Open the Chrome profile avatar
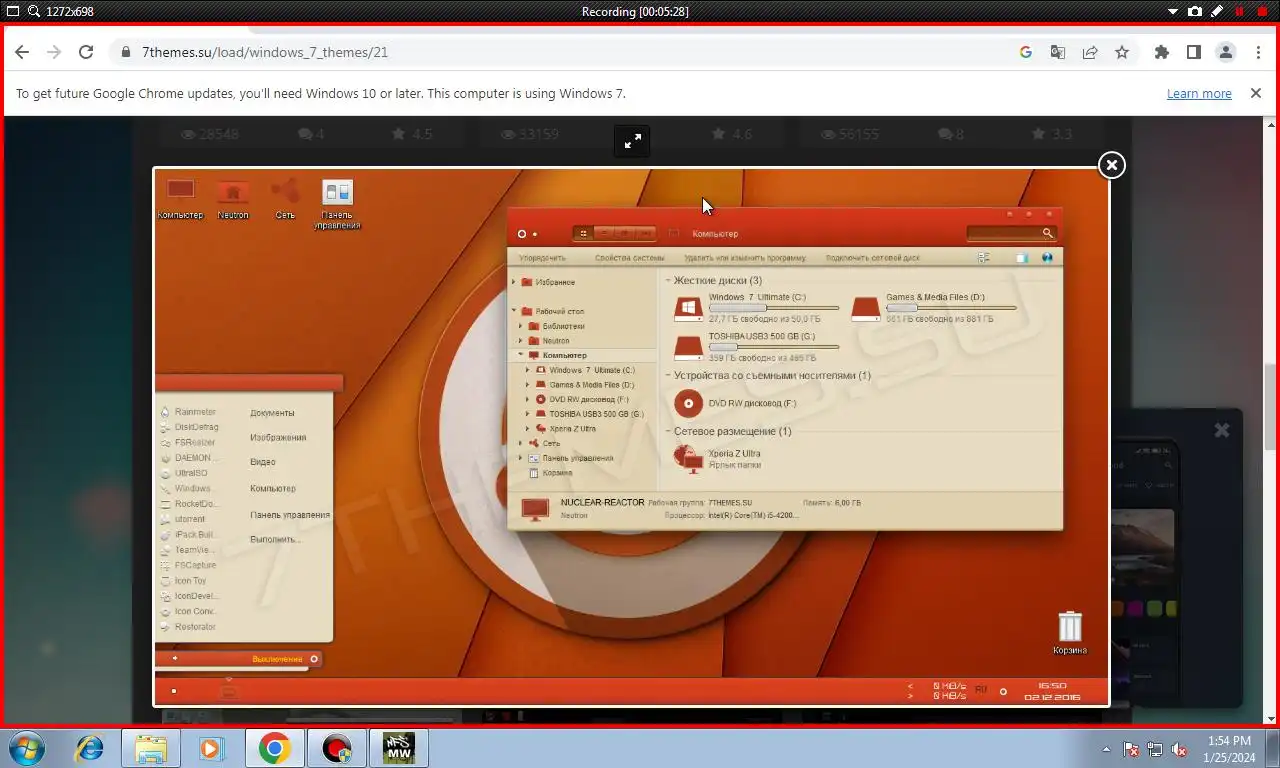Image resolution: width=1280 pixels, height=768 pixels. coord(1226,52)
